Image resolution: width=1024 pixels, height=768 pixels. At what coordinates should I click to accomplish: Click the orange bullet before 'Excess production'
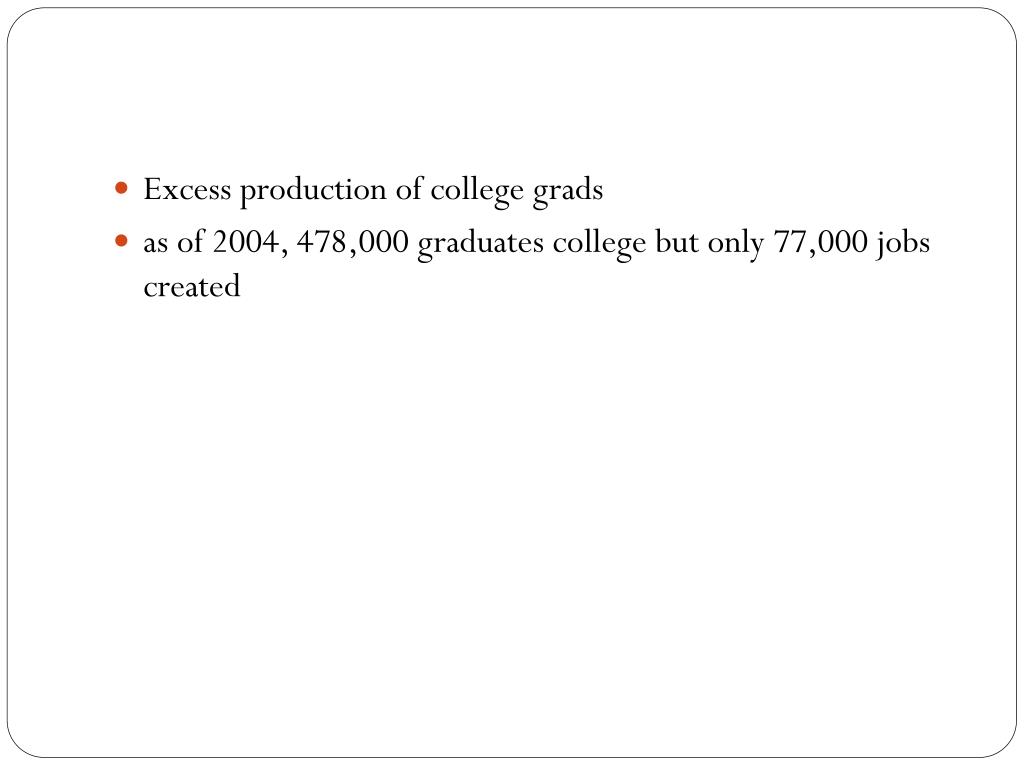pyautogui.click(x=121, y=189)
